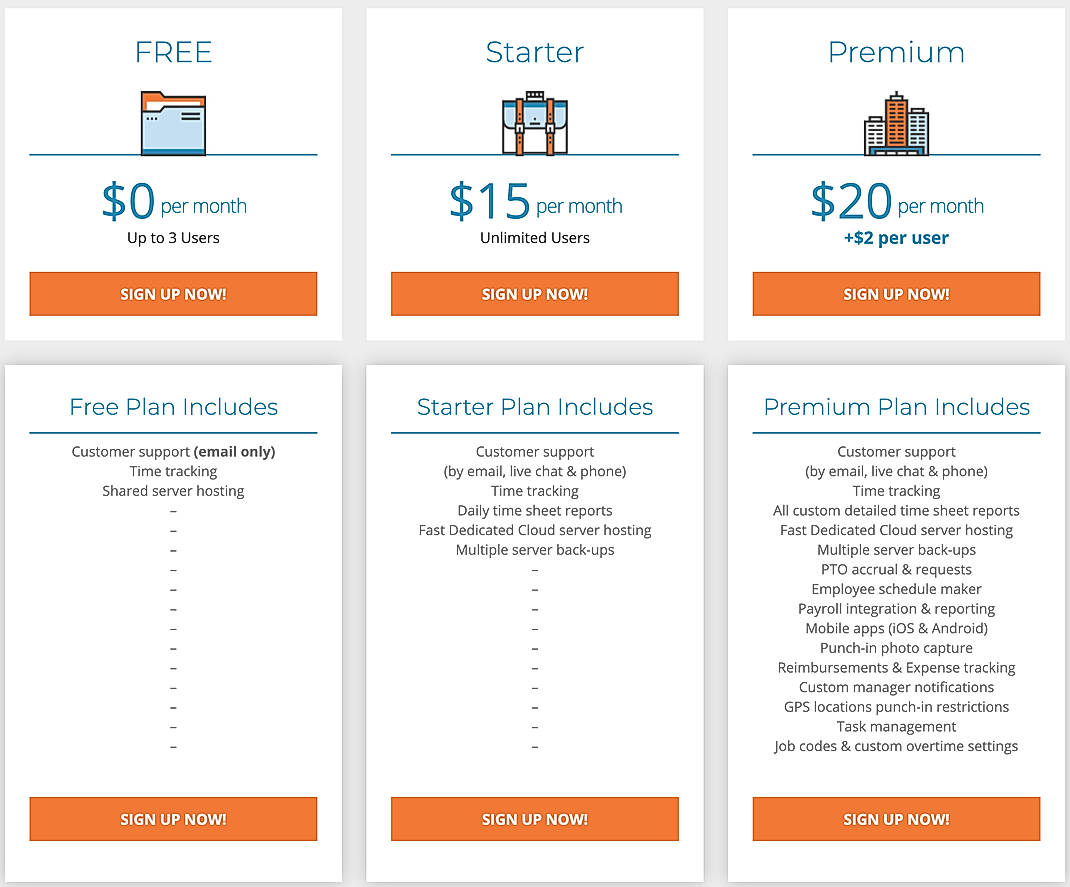Click the +$2 per user label
The image size is (1070, 887).
[x=896, y=238]
